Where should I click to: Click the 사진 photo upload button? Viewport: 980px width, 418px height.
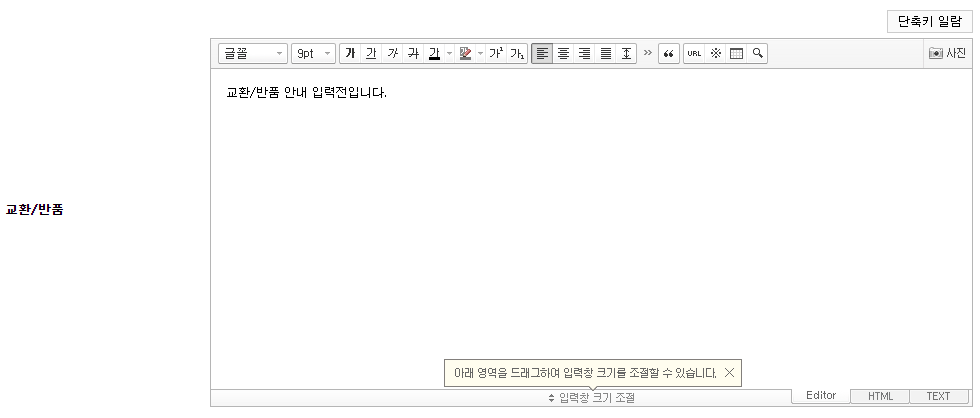pos(947,54)
